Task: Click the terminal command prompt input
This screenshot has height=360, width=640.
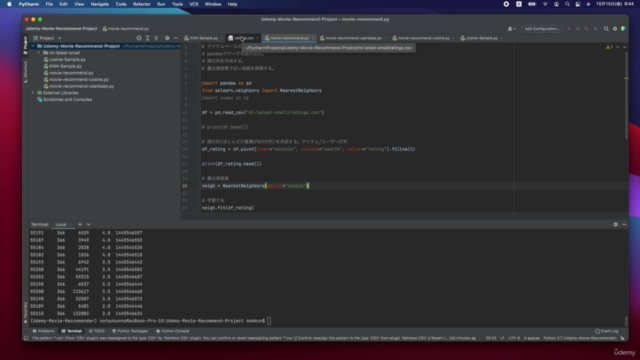Action: click(x=269, y=321)
